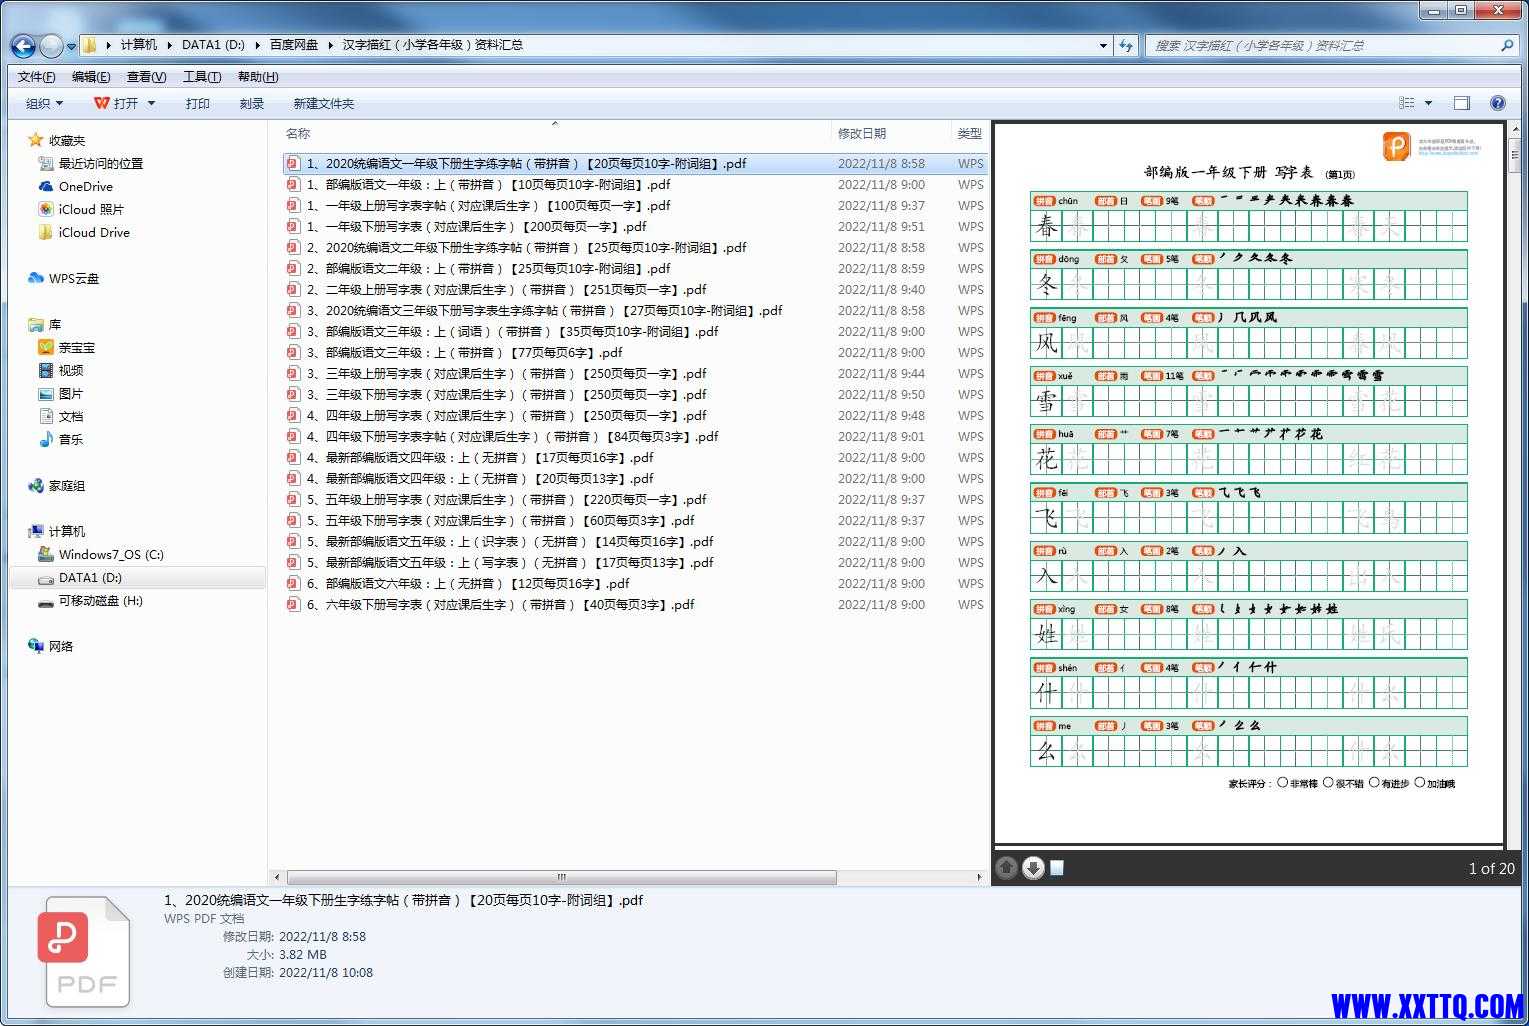Click page view square icon in preview
Screen dimensions: 1529x1026
coord(1057,868)
